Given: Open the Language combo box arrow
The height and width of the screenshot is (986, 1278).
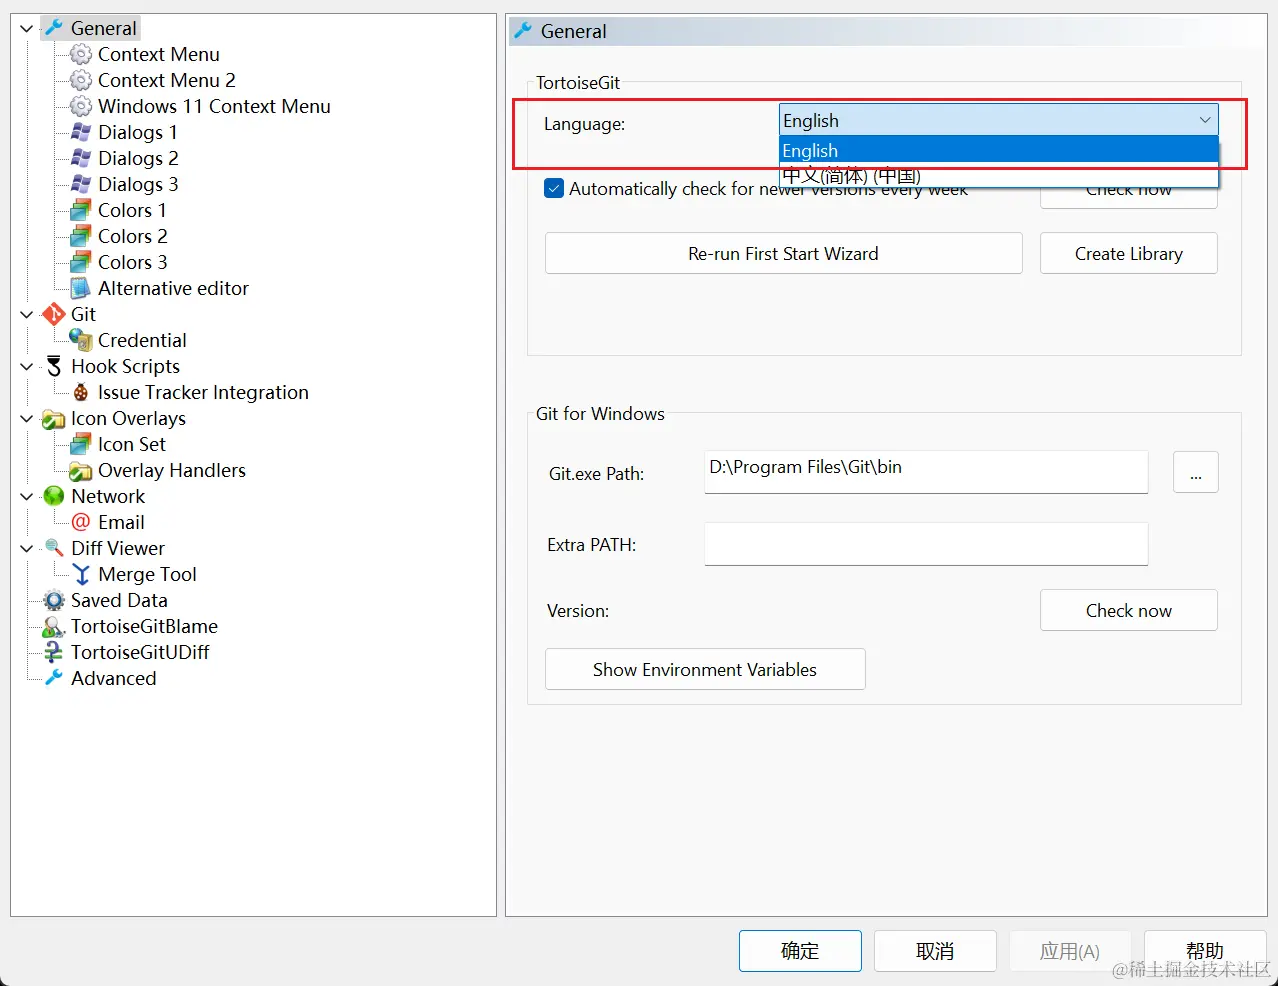Looking at the screenshot, I should [1205, 120].
